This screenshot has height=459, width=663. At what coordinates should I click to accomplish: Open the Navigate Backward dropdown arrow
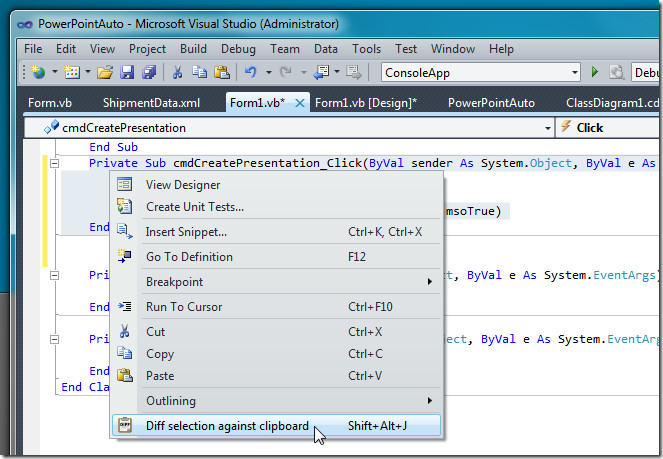(x=337, y=72)
